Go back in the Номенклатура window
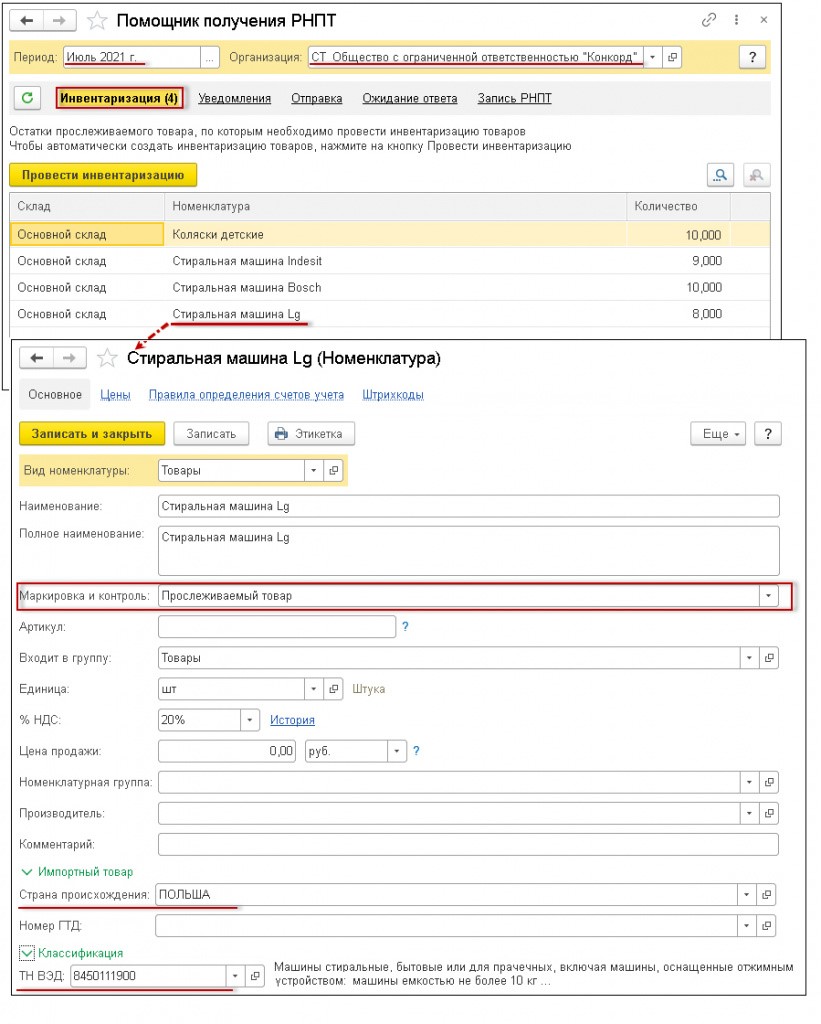 (x=37, y=358)
